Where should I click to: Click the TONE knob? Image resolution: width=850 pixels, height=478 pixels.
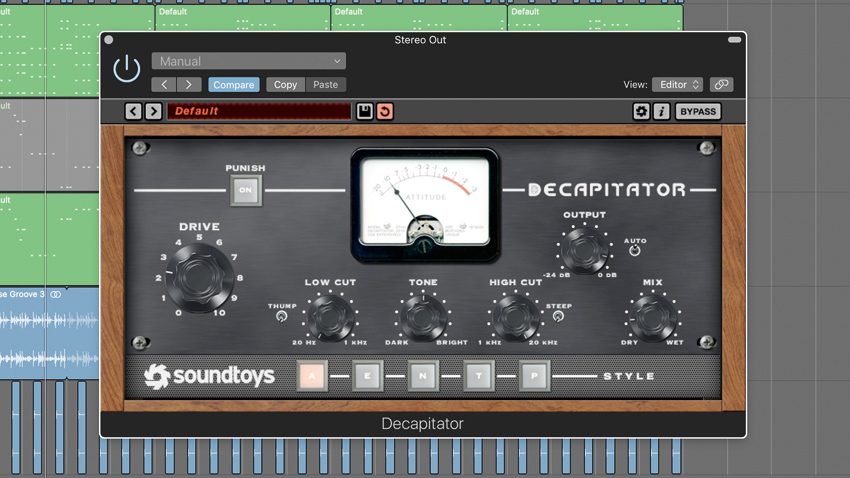pyautogui.click(x=423, y=318)
